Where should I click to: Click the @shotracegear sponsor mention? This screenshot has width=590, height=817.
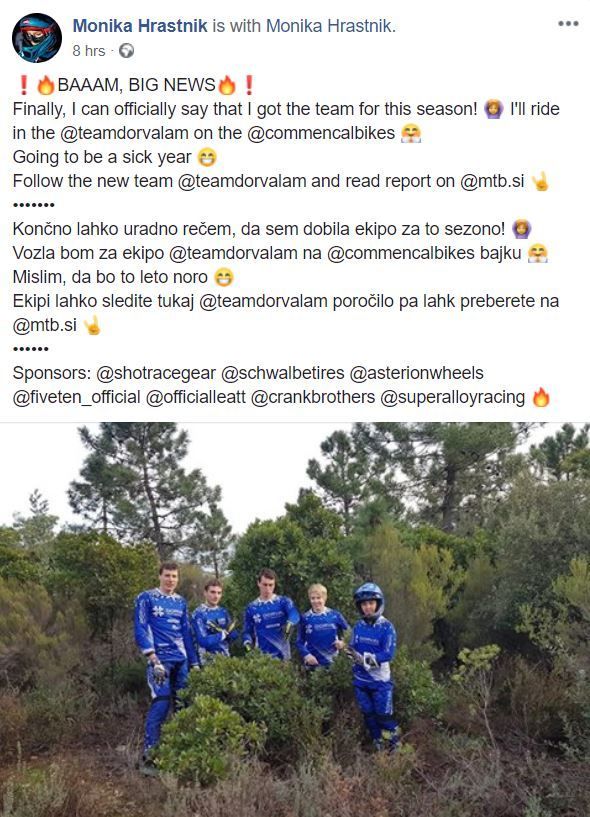point(156,373)
